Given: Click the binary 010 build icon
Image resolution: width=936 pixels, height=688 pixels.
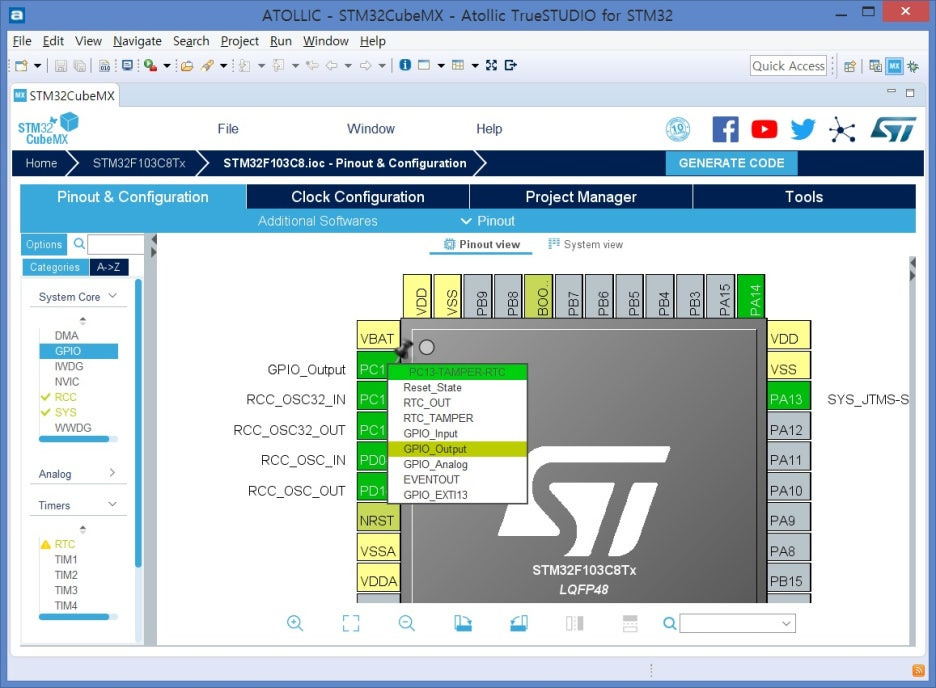Looking at the screenshot, I should pos(104,66).
